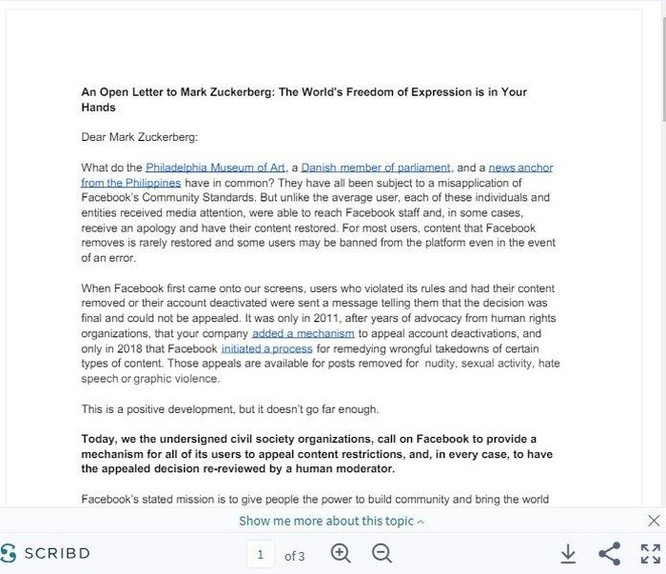Viewport: 666px width, 574px height.
Task: Close the 'Show me more' banner
Action: point(654,520)
